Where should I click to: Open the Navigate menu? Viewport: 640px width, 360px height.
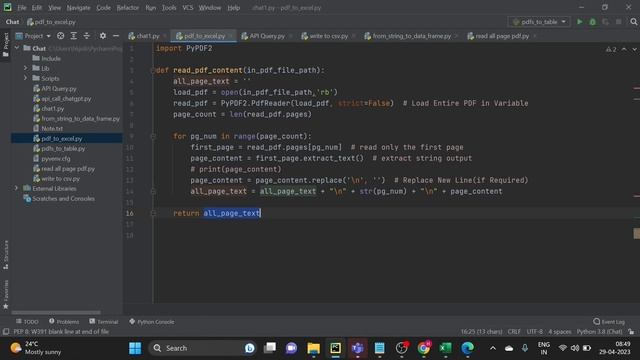[78, 8]
